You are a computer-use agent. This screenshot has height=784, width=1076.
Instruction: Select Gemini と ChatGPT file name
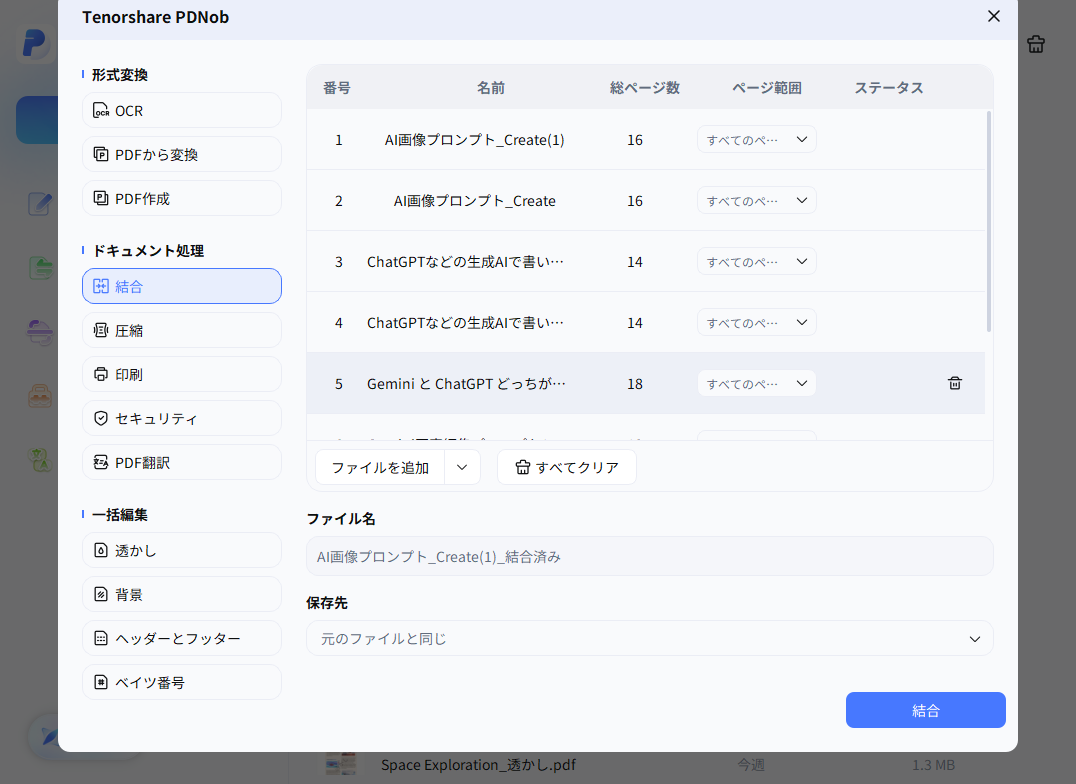467,384
